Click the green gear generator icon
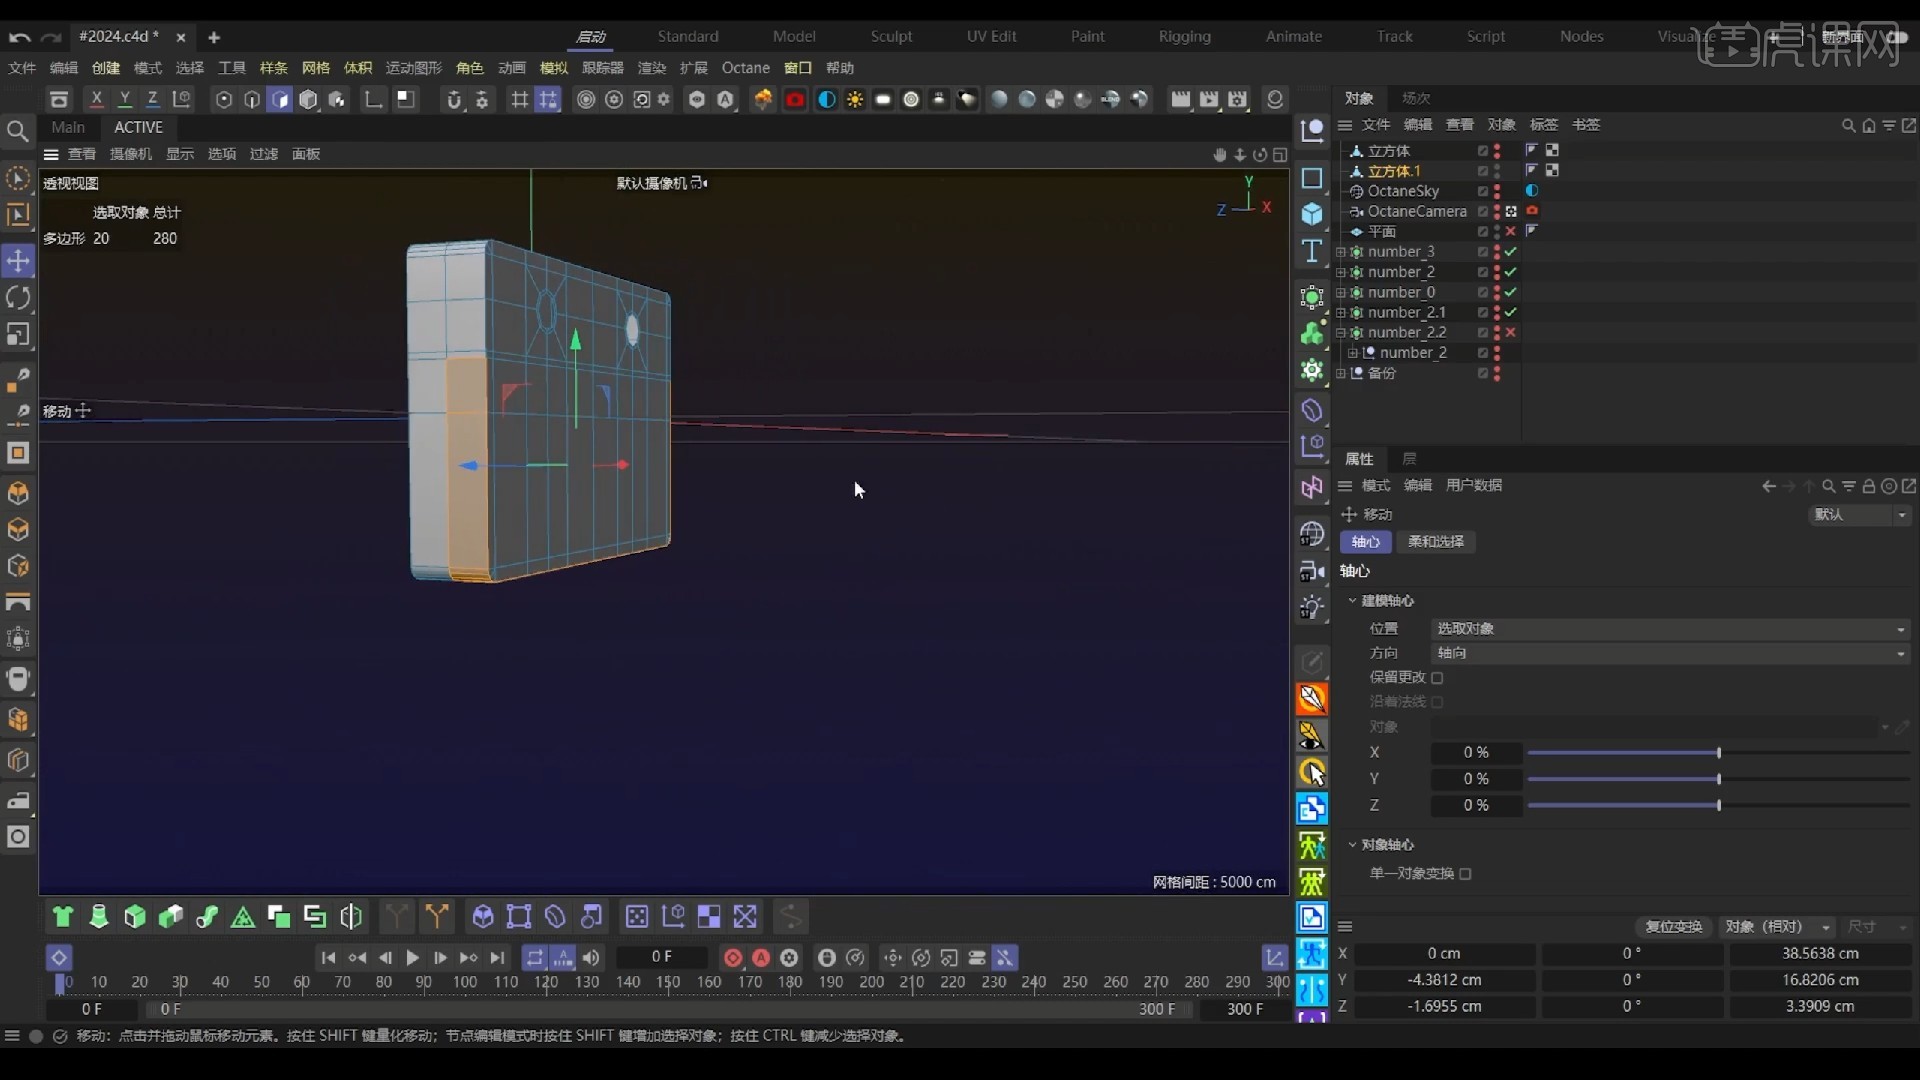The height and width of the screenshot is (1080, 1920). pyautogui.click(x=1312, y=369)
